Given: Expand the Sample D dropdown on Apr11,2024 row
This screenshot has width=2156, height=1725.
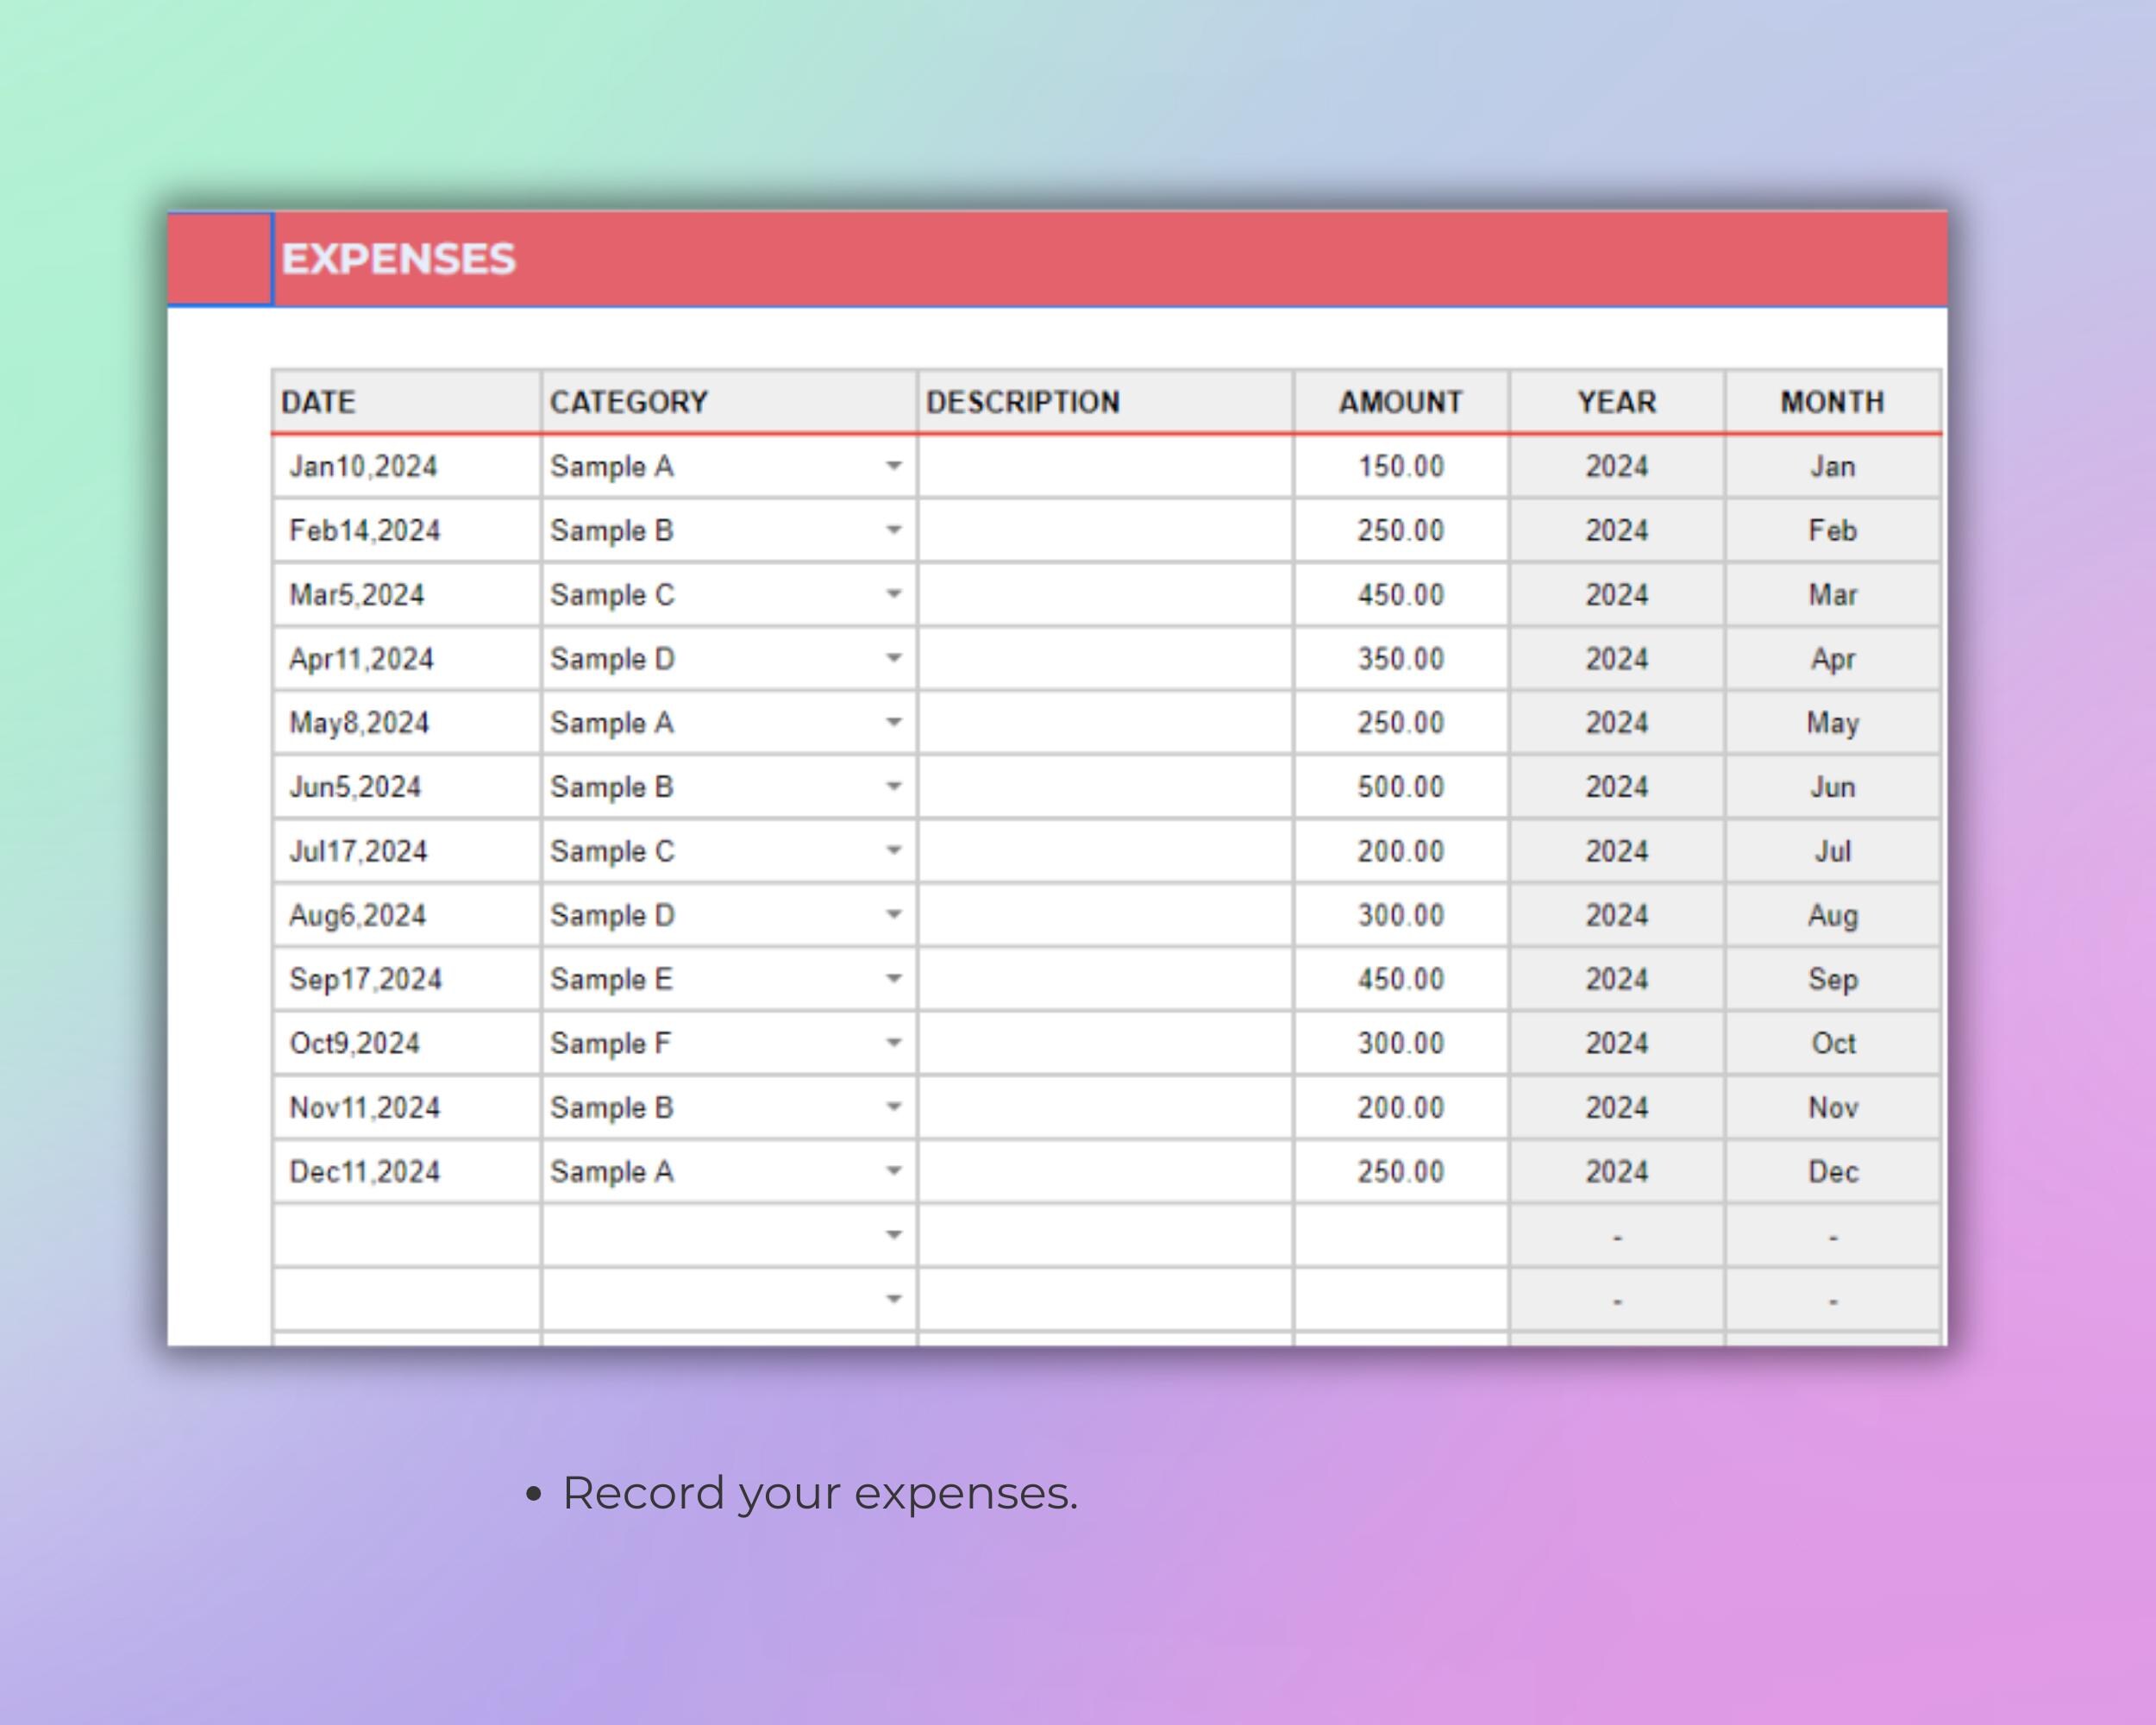Looking at the screenshot, I should point(893,658).
